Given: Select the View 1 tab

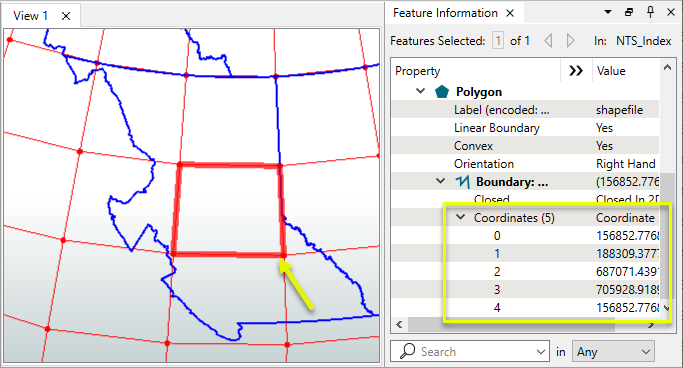Looking at the screenshot, I should (30, 16).
